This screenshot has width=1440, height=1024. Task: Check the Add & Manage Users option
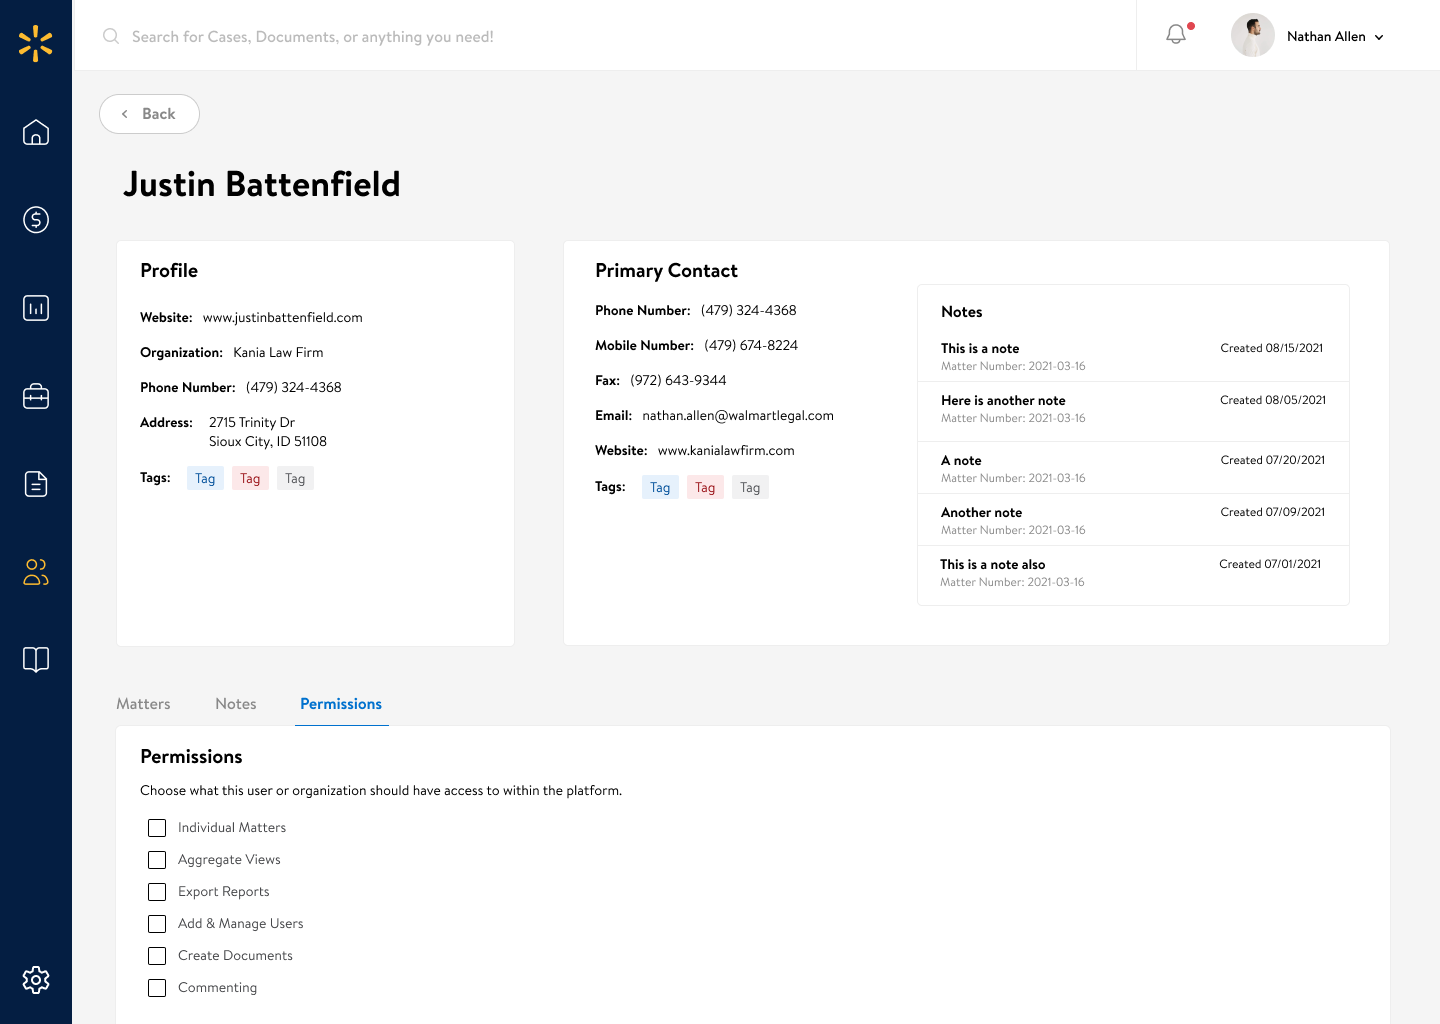click(x=157, y=924)
